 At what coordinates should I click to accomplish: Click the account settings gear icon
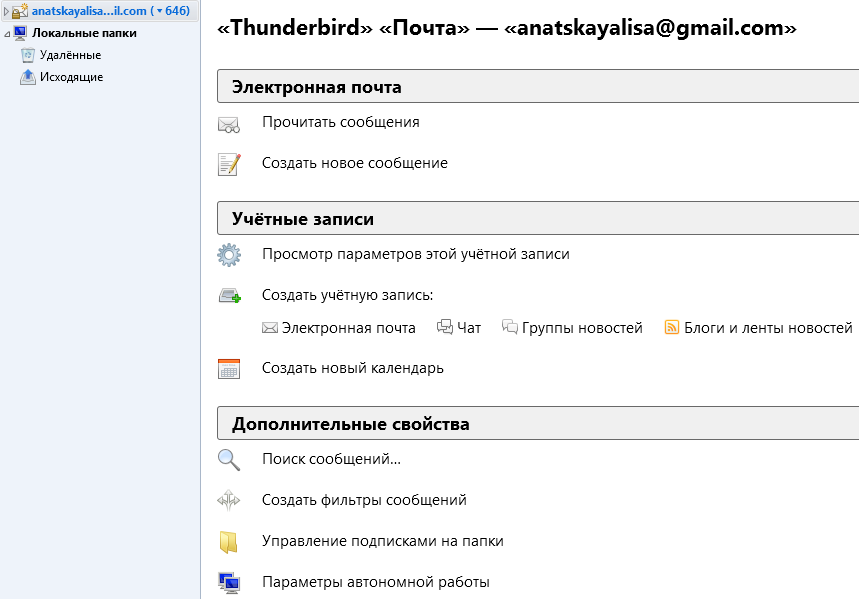pos(228,255)
